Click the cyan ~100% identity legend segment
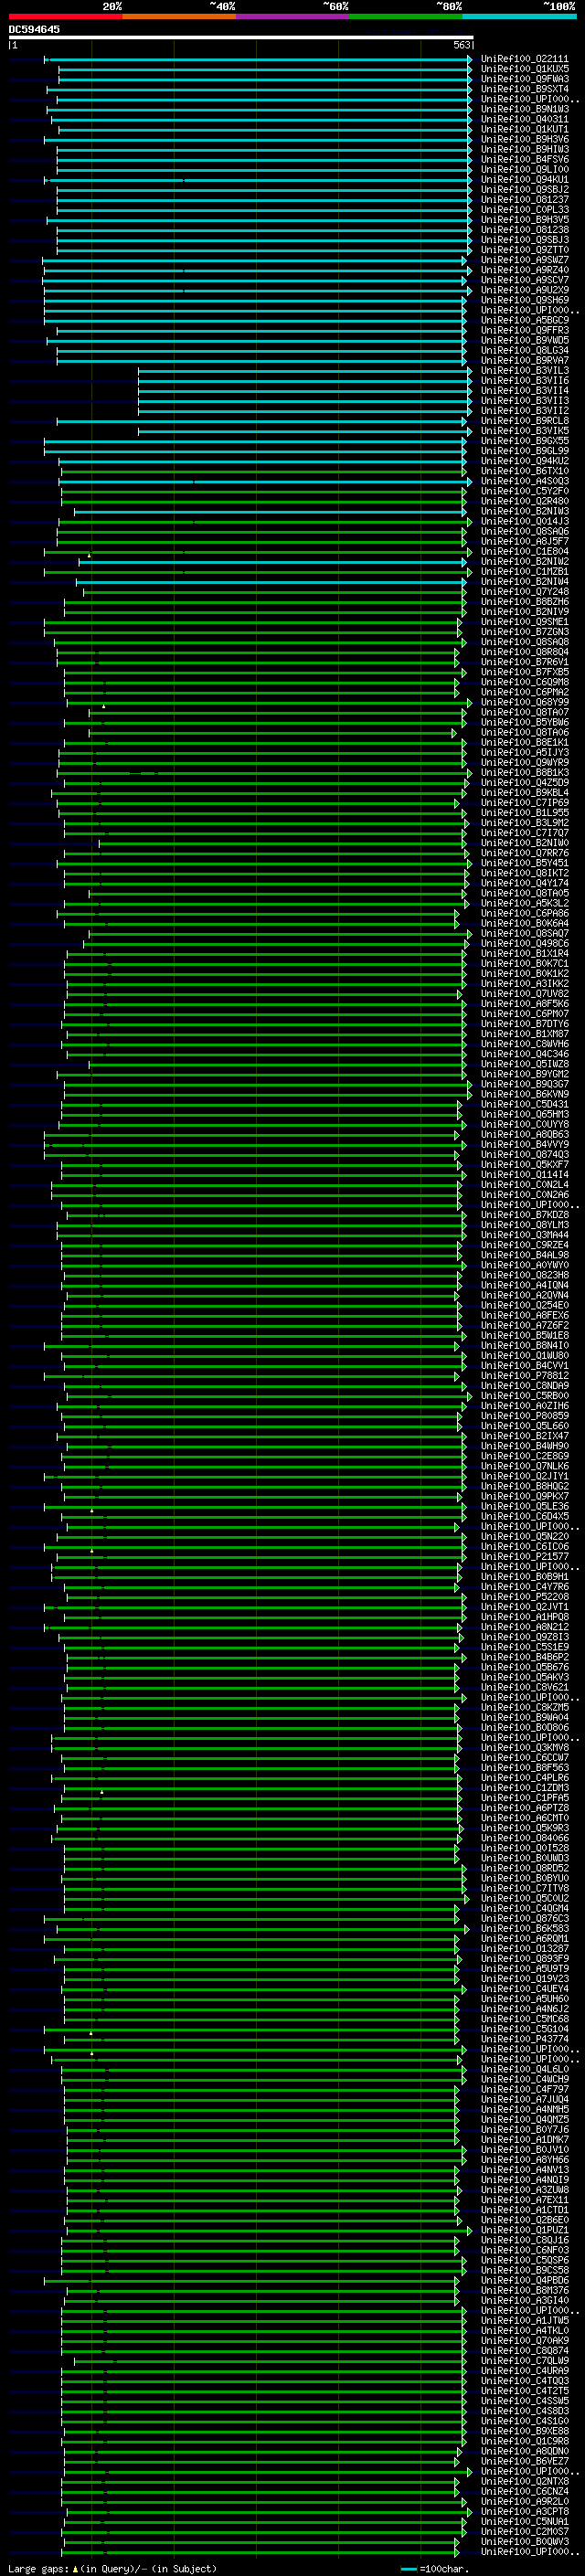 click(519, 16)
